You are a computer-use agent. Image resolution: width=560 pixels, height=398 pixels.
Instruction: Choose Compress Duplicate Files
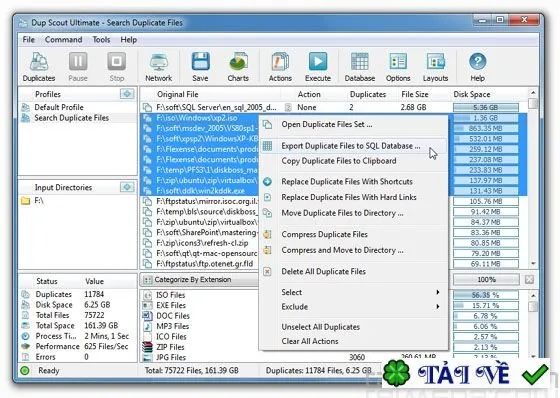354,234
